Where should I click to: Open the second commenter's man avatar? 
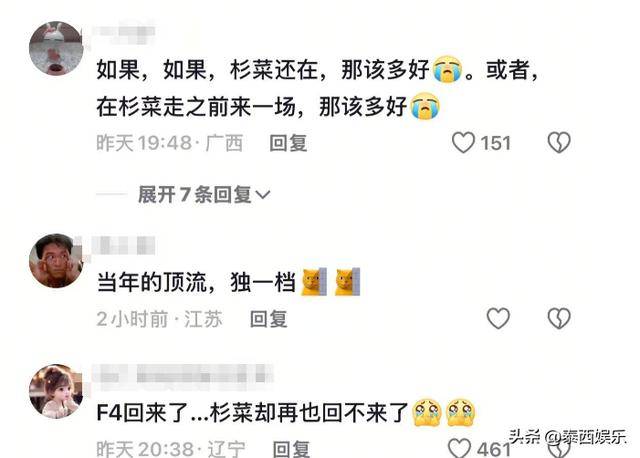tap(56, 260)
